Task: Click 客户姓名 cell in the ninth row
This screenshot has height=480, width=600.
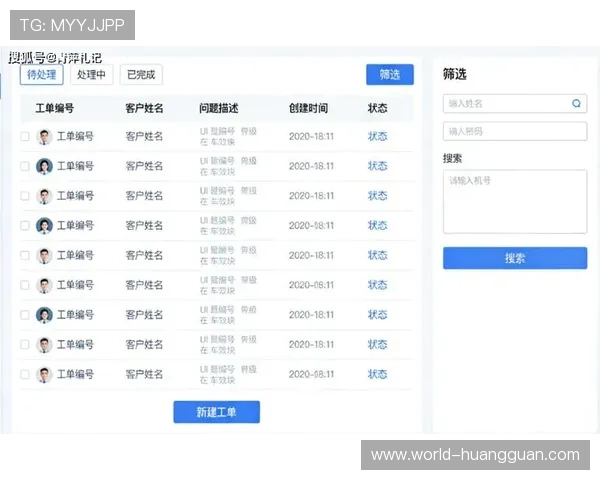Action: pyautogui.click(x=144, y=374)
